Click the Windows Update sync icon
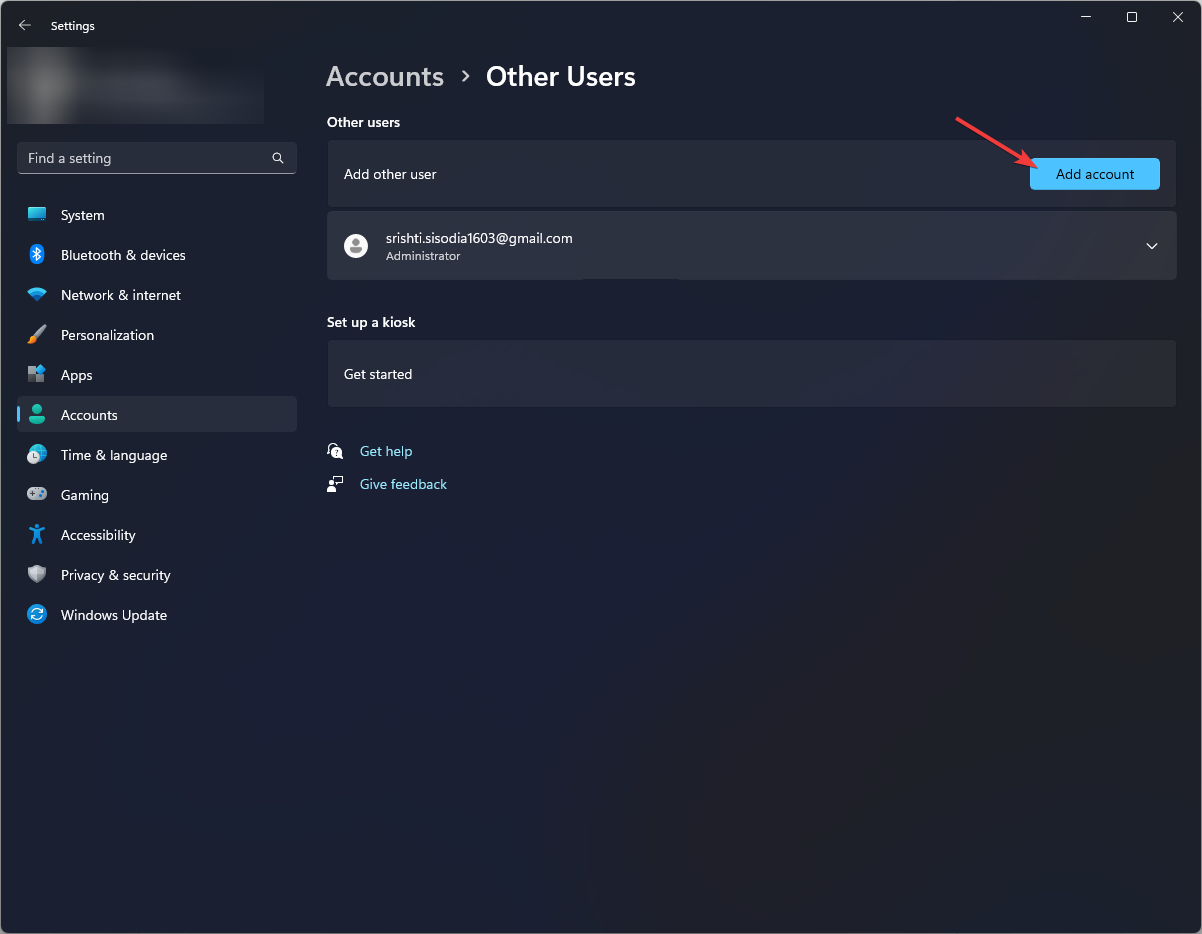 (37, 615)
